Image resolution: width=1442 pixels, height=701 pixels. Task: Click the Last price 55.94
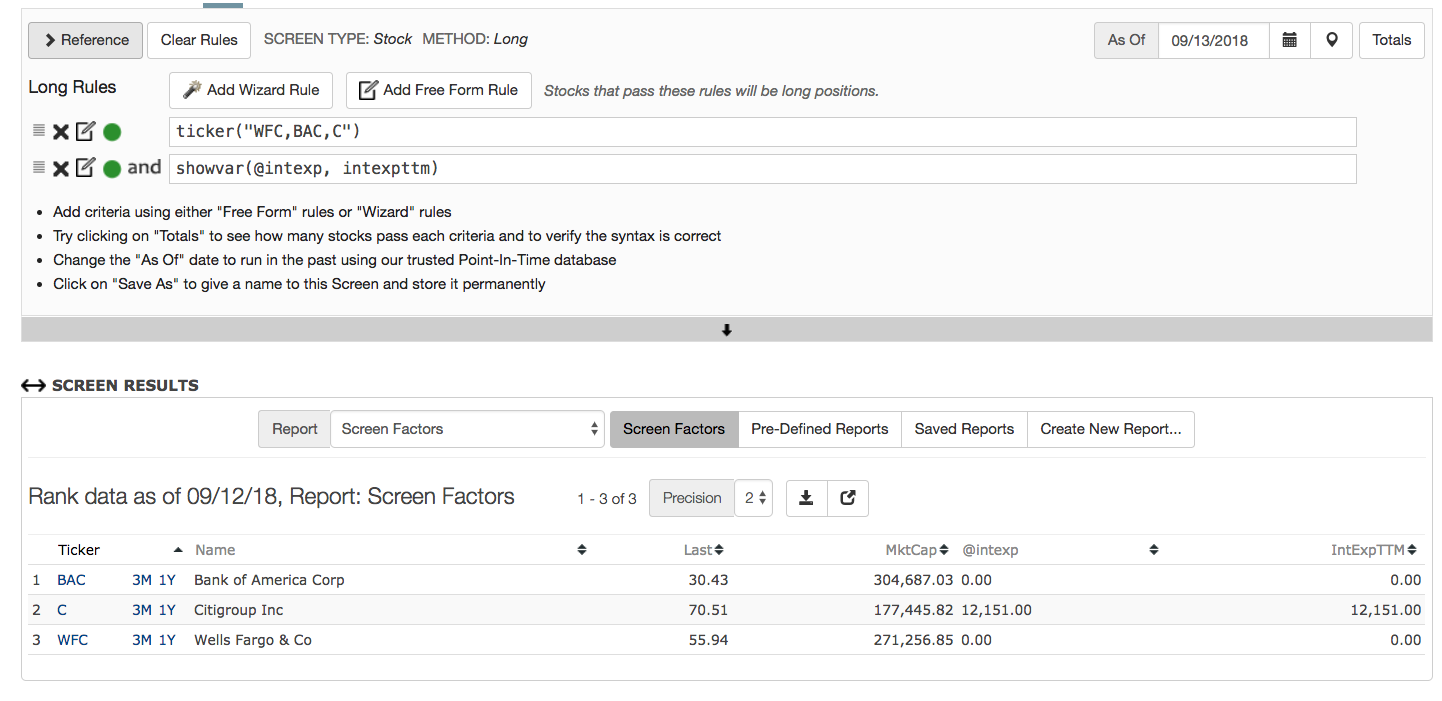pyautogui.click(x=709, y=640)
